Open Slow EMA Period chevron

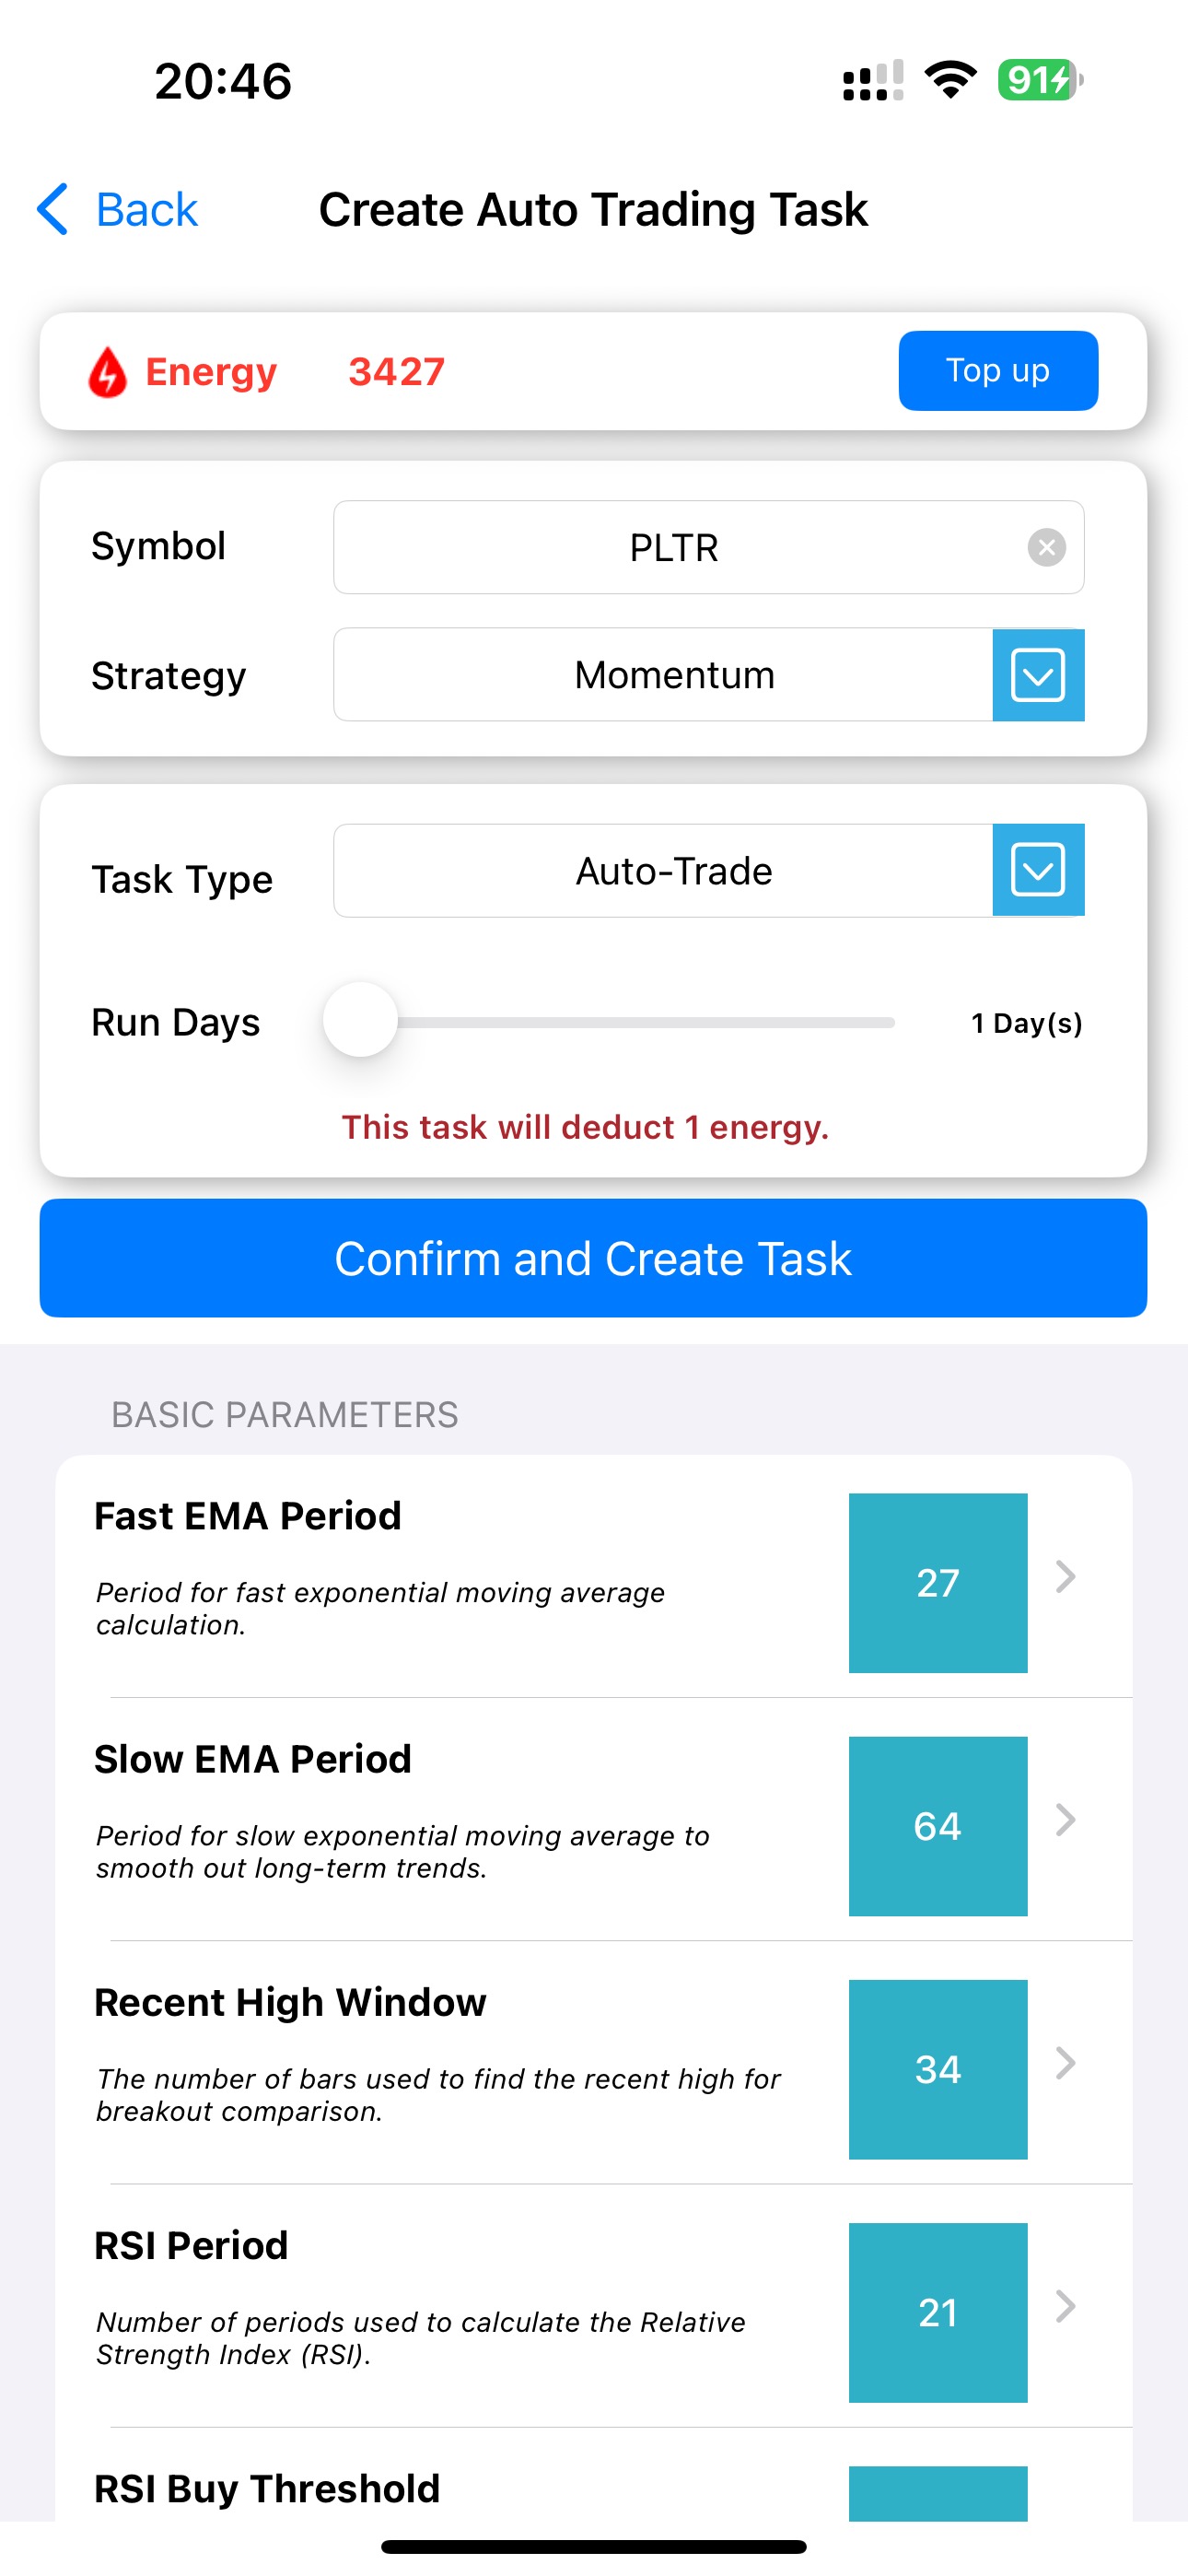pos(1066,1820)
